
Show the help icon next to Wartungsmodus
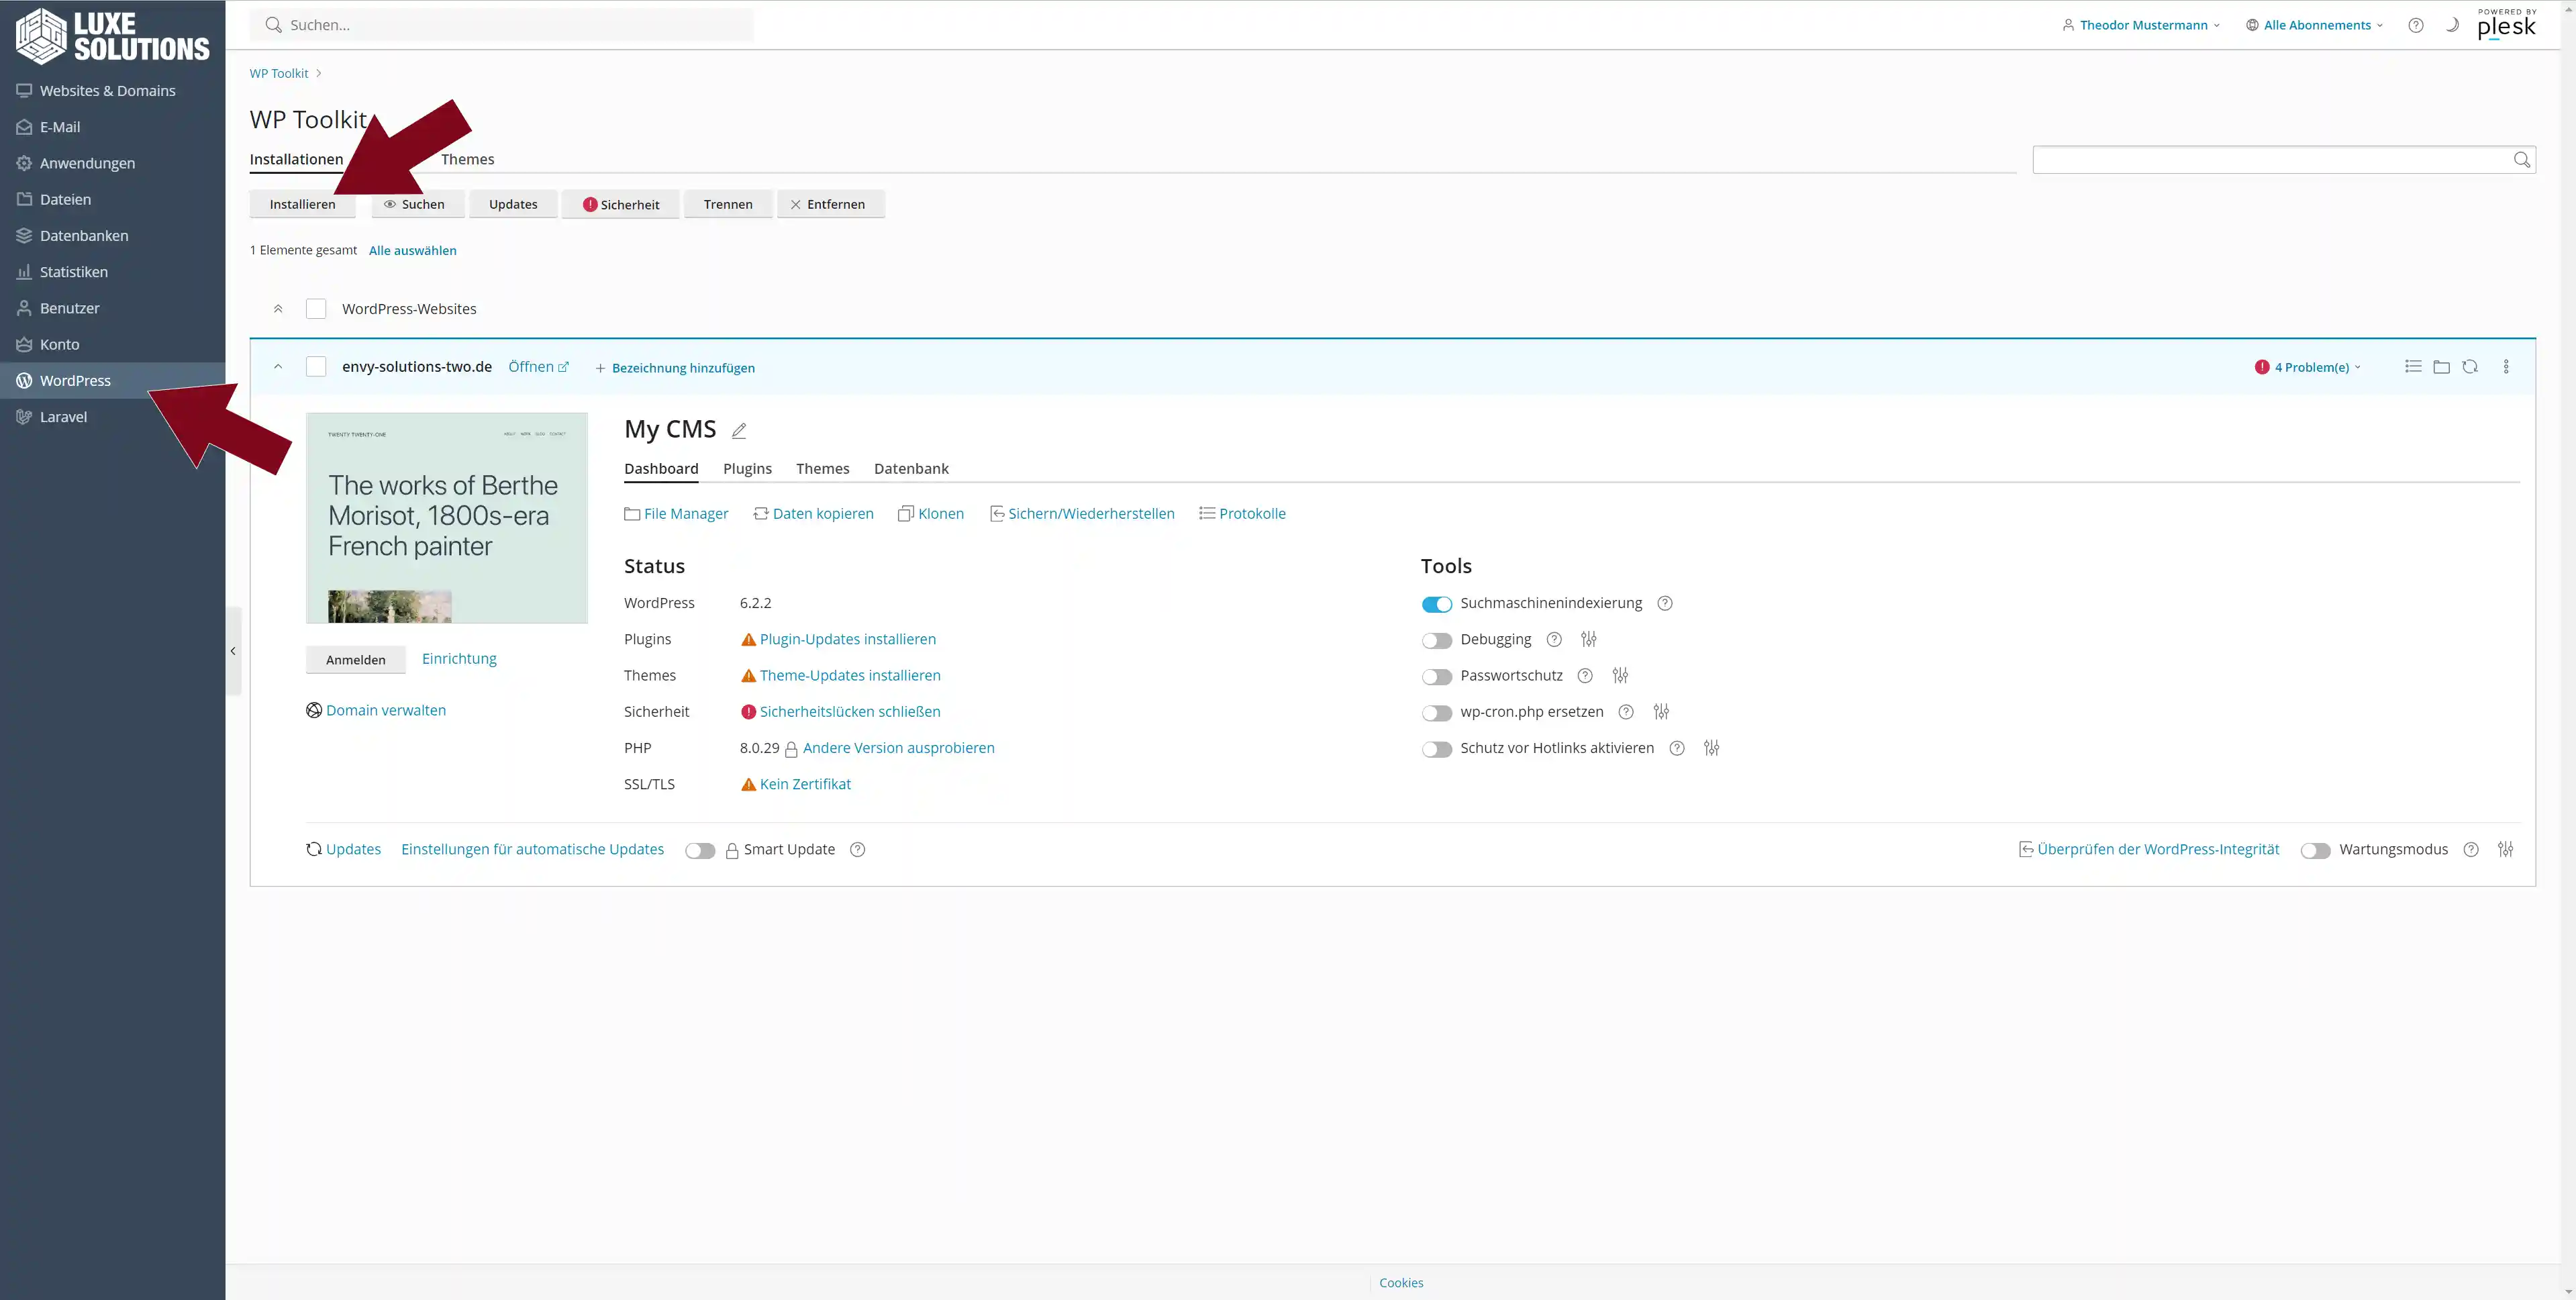tap(2471, 849)
